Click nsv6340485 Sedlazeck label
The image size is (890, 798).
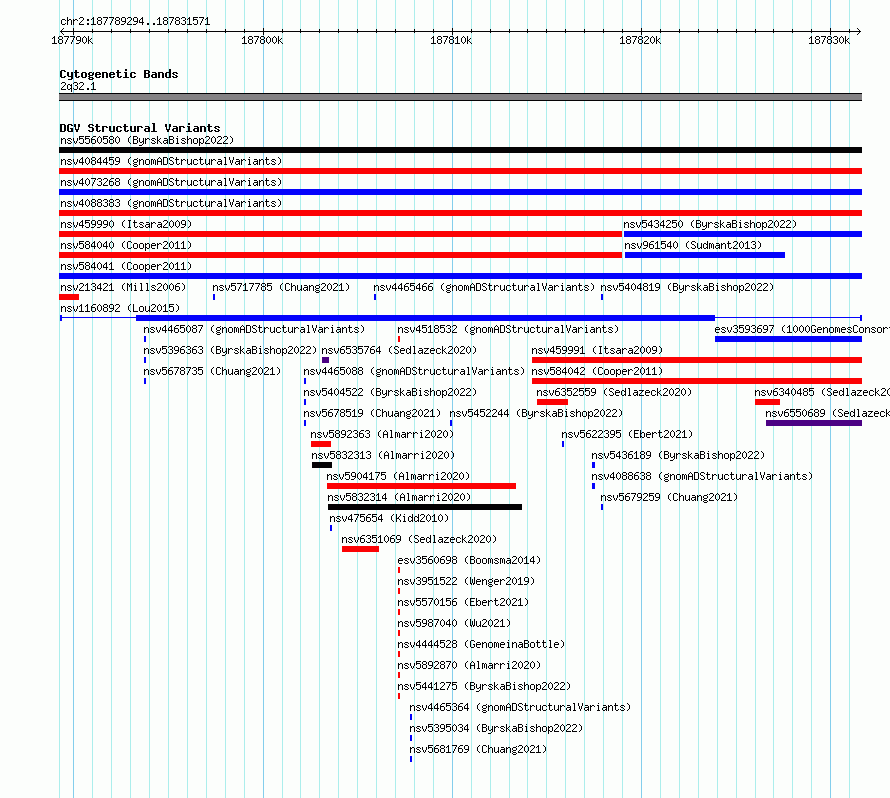[x=822, y=392]
